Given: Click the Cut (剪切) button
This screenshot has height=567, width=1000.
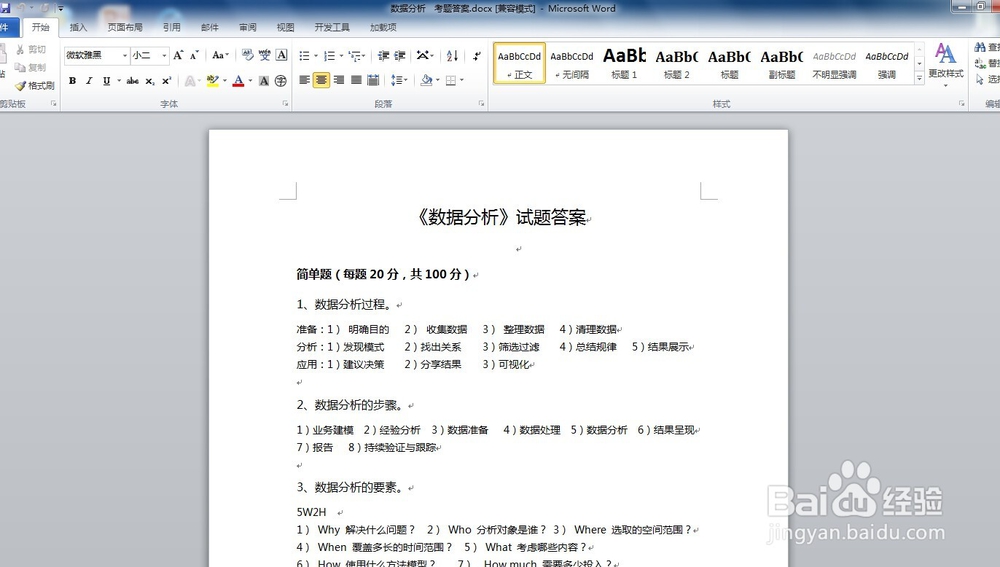Looking at the screenshot, I should tap(31, 49).
